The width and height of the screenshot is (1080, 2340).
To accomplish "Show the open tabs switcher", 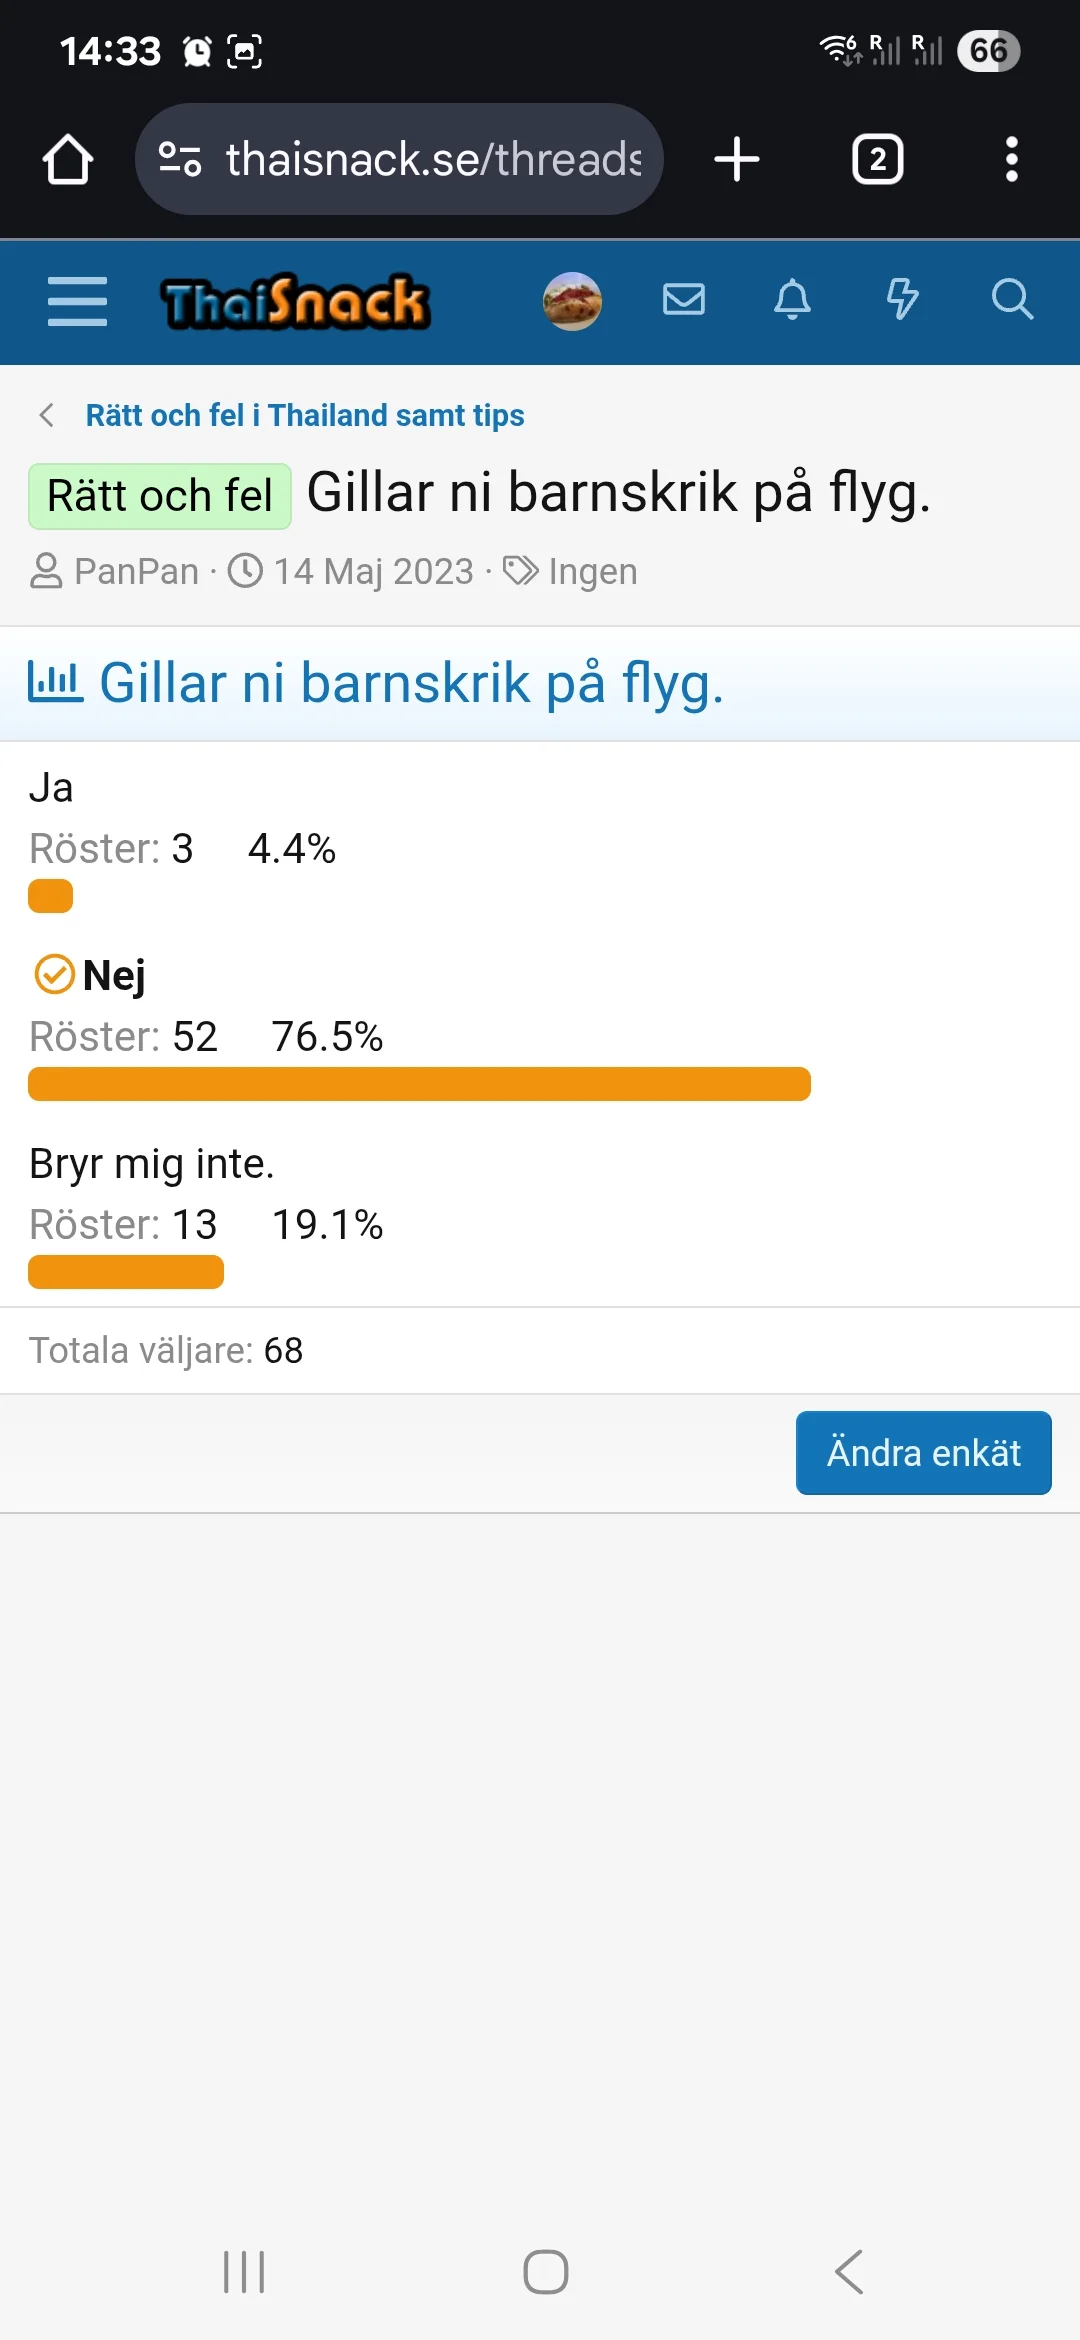I will [x=877, y=160].
